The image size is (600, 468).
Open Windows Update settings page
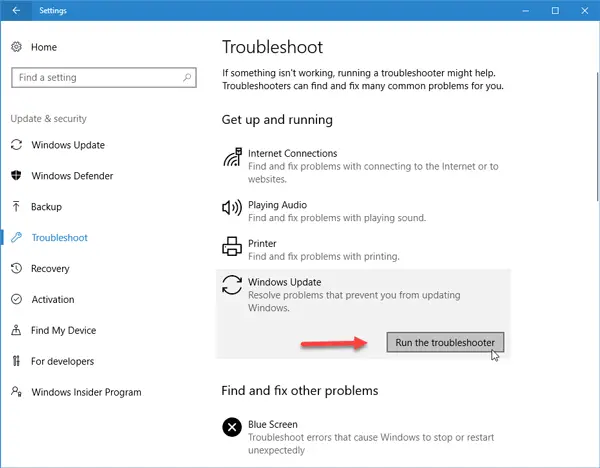[68, 145]
